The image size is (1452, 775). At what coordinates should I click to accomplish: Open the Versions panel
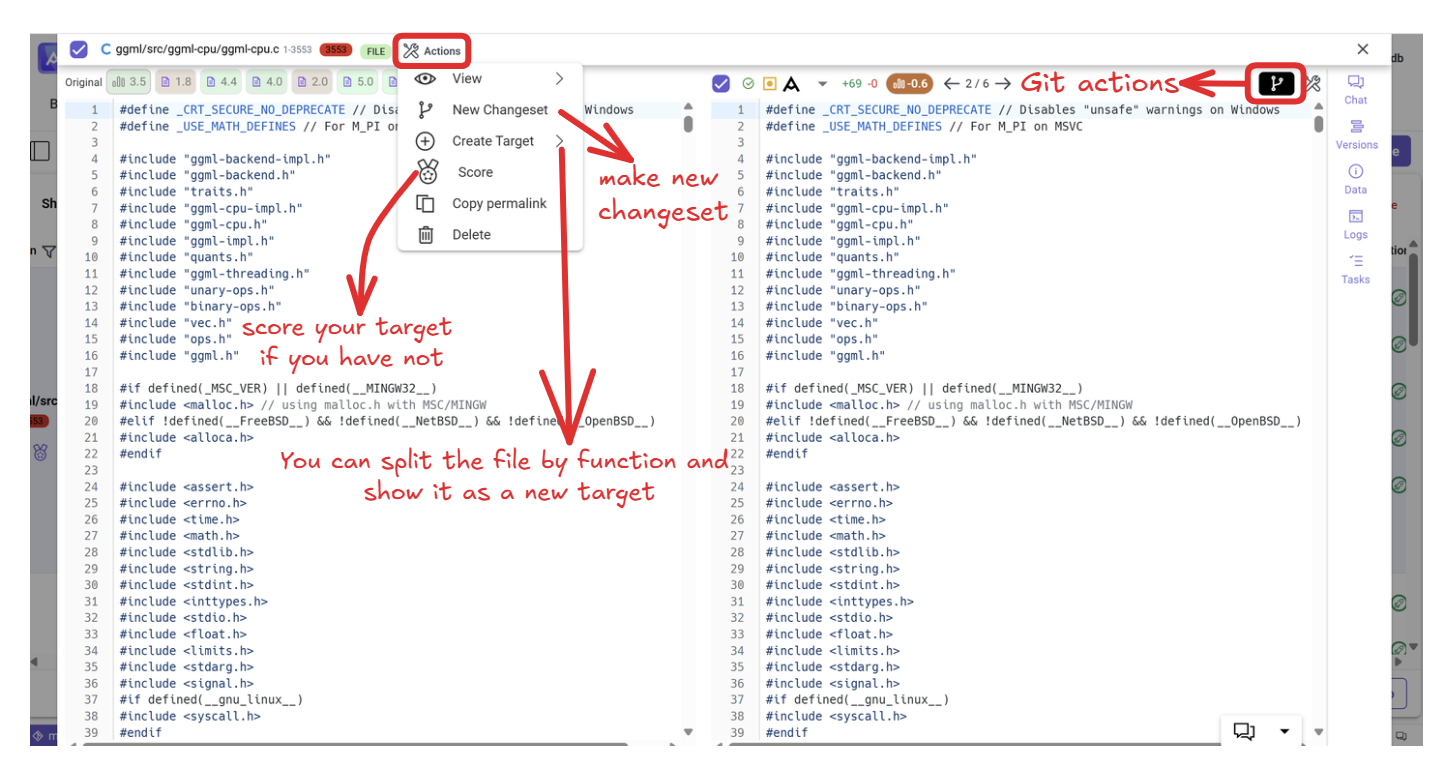[x=1356, y=134]
